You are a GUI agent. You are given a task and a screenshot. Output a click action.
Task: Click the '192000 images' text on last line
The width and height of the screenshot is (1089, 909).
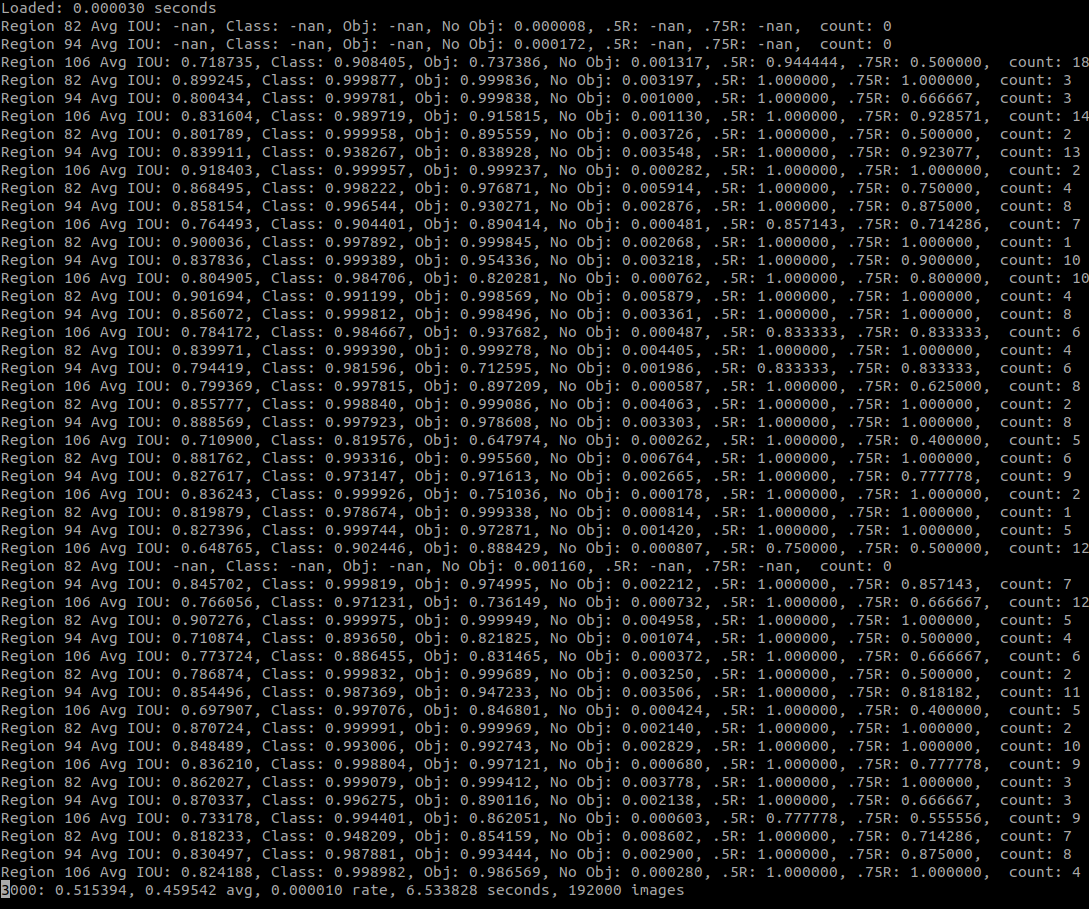click(626, 890)
